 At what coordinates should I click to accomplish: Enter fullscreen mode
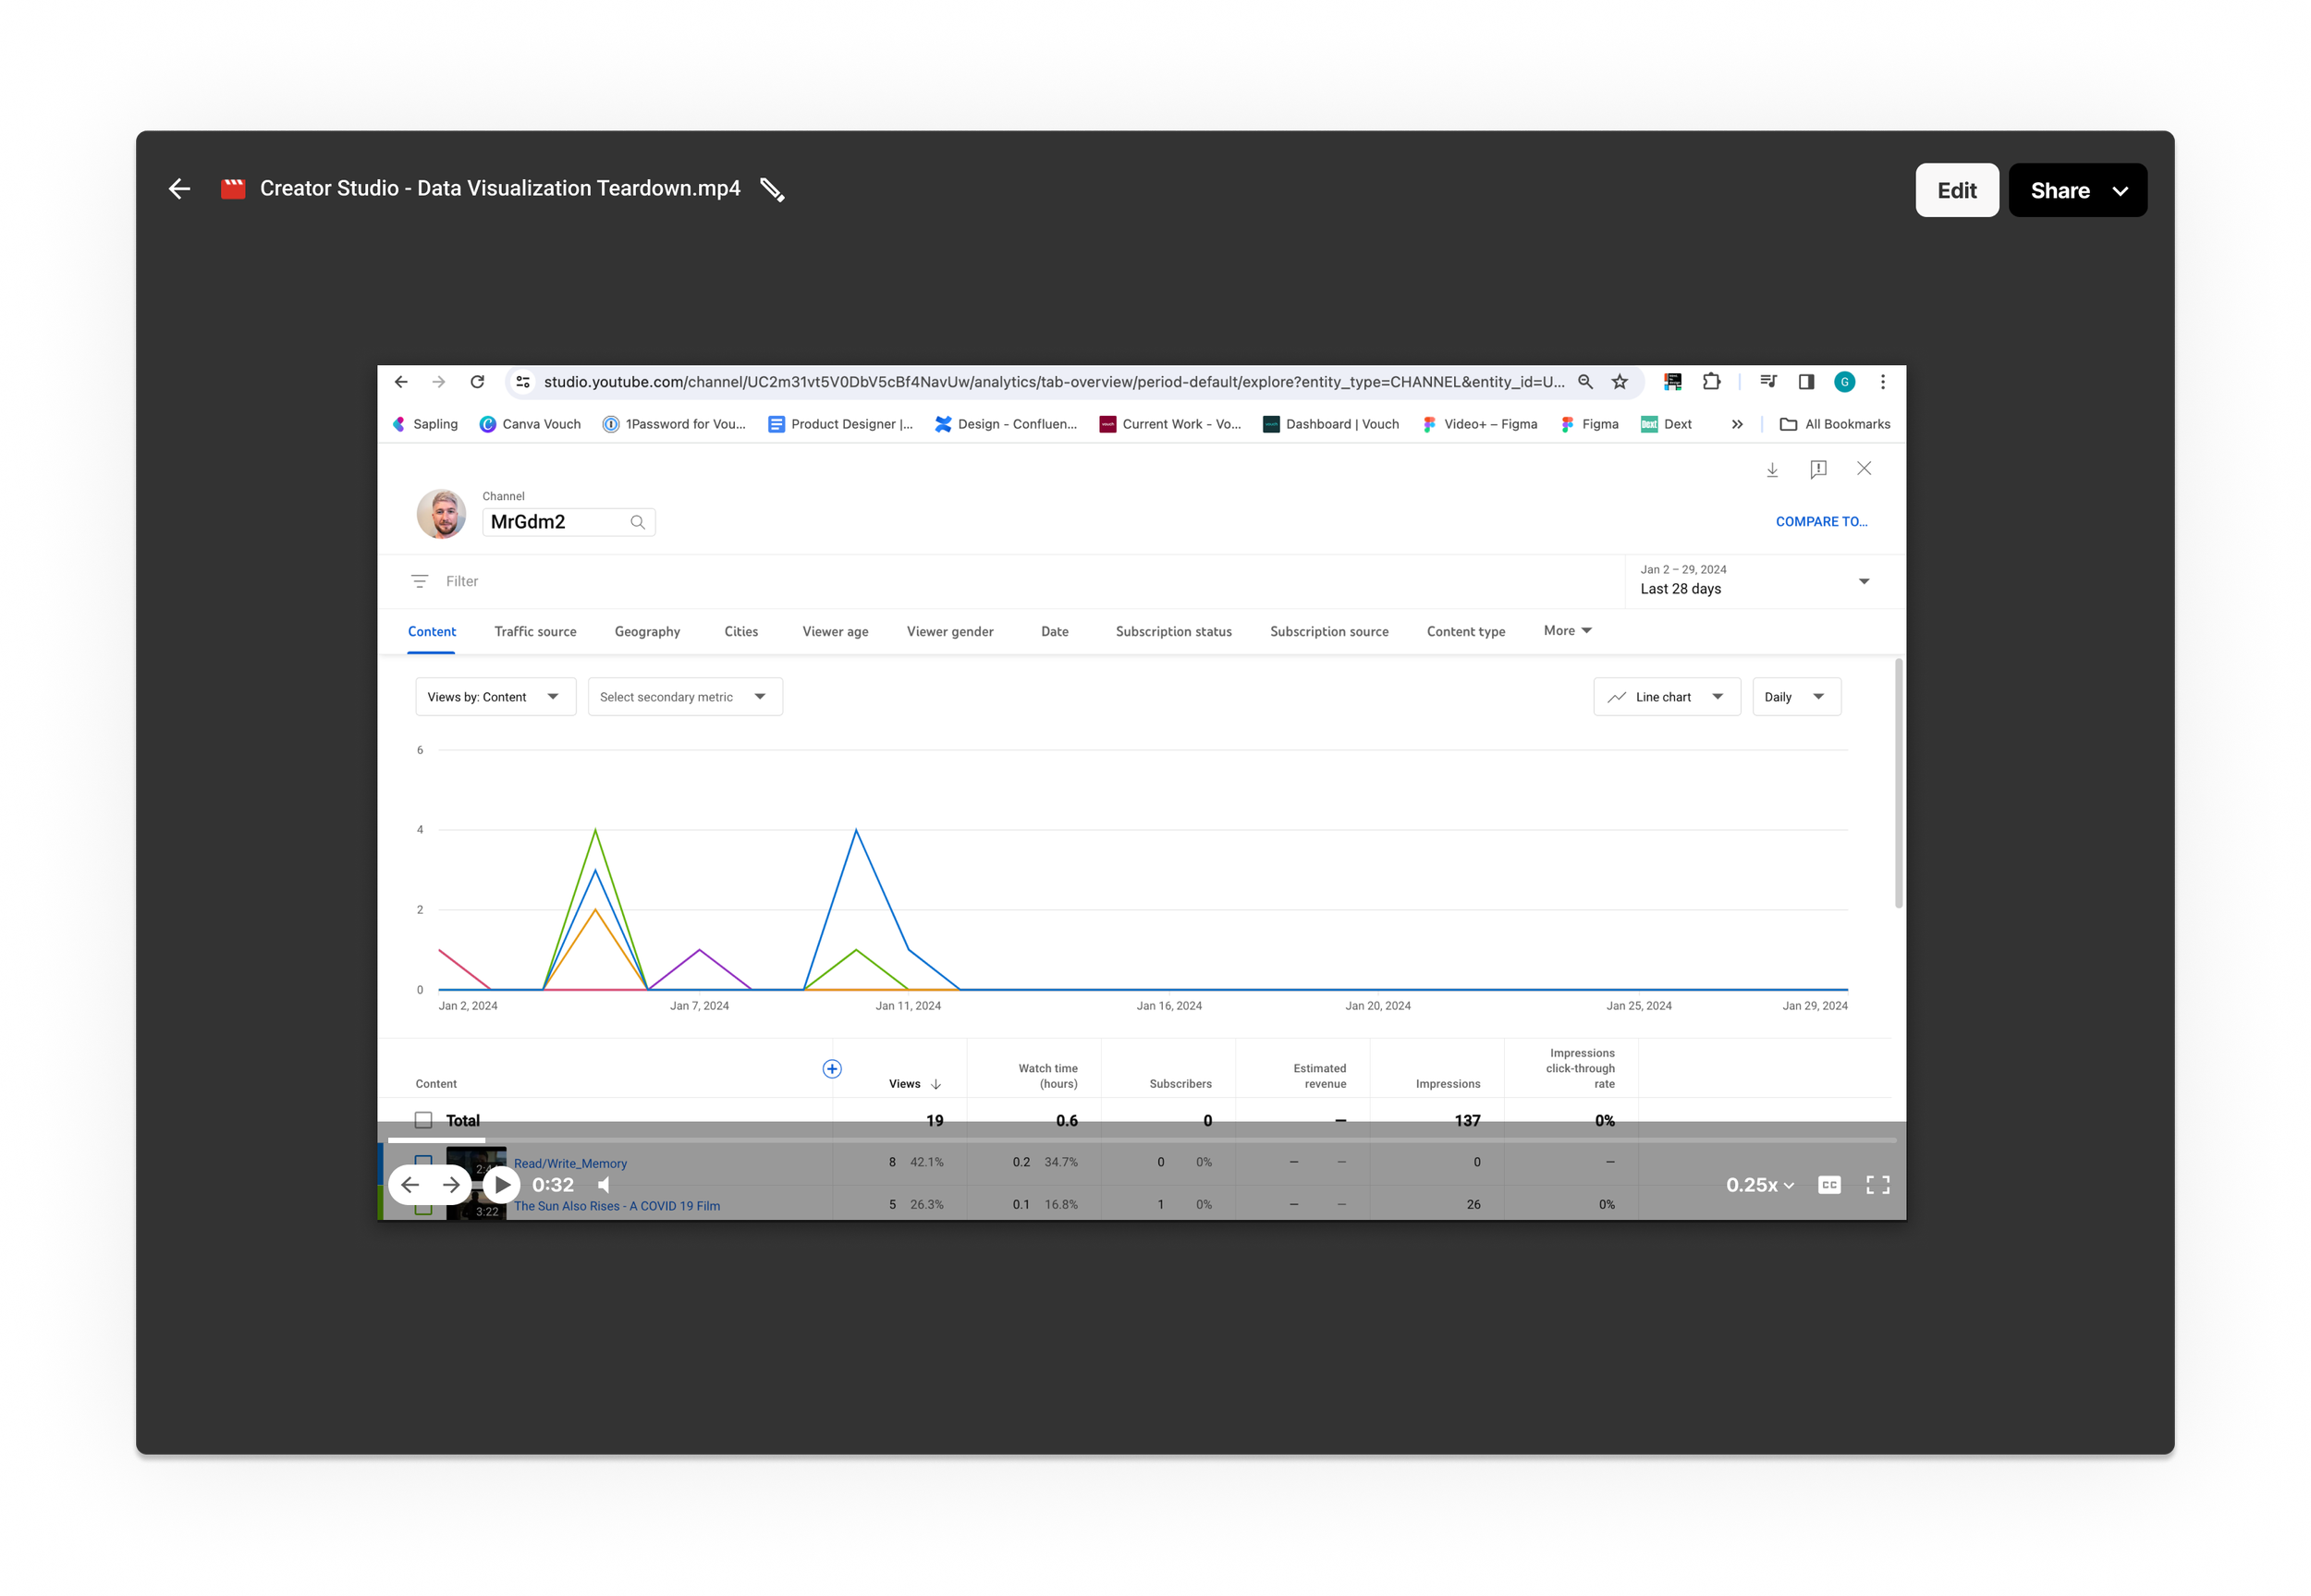pos(1877,1185)
